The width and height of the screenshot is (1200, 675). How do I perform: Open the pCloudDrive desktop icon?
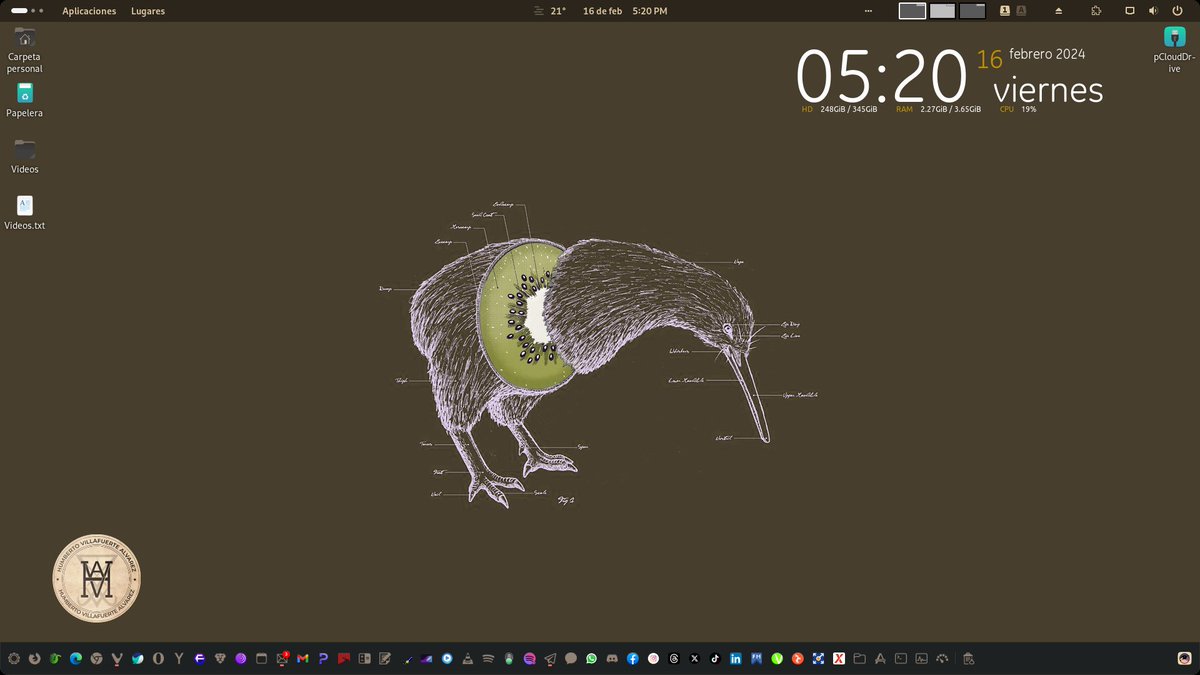coord(1174,47)
